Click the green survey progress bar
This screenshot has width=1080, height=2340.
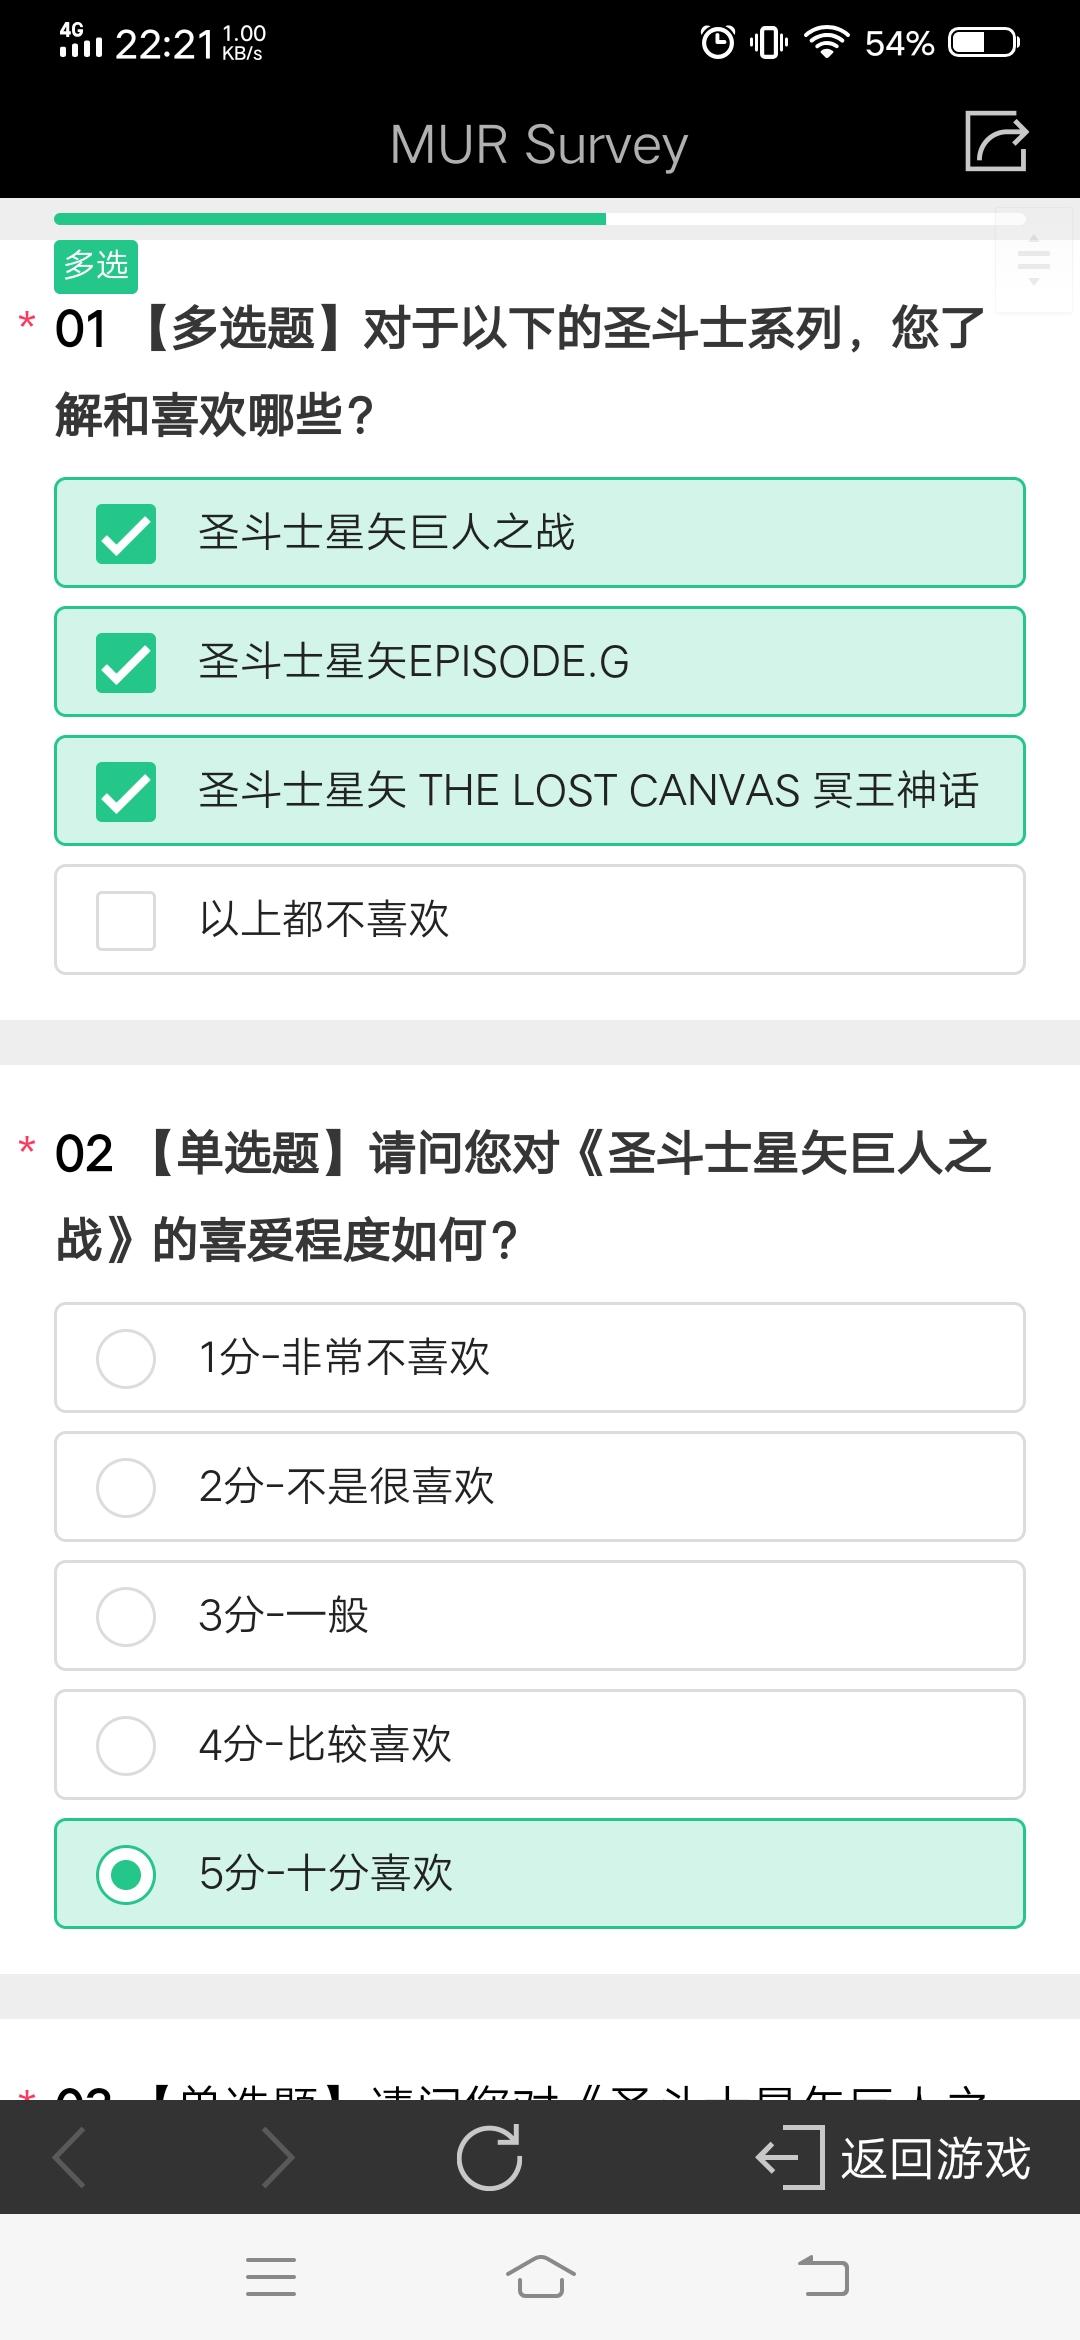tap(330, 219)
